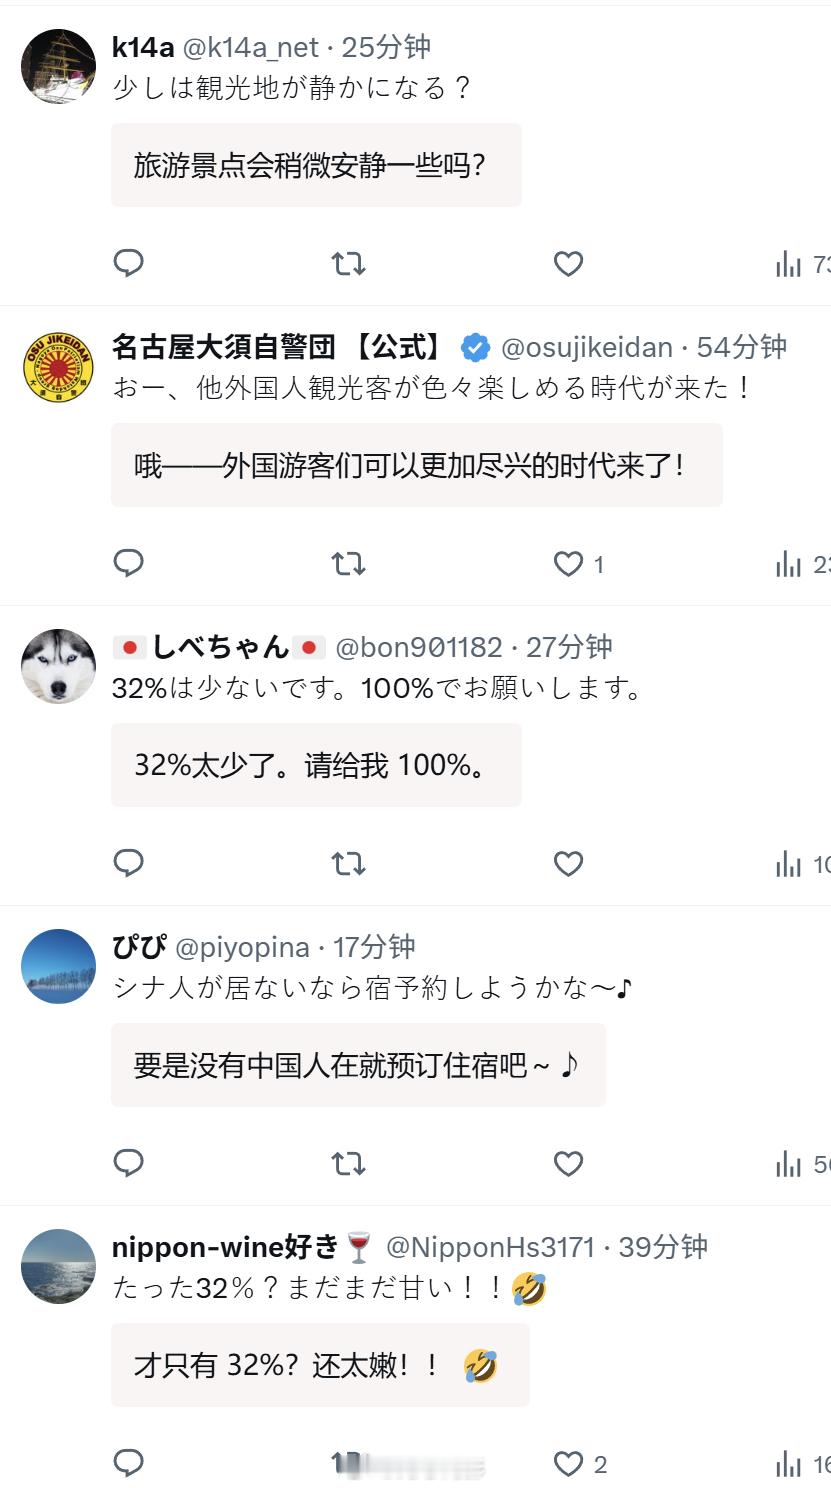The image size is (831, 1488).
Task: Open @k14a_net profile handle
Action: tap(251, 47)
